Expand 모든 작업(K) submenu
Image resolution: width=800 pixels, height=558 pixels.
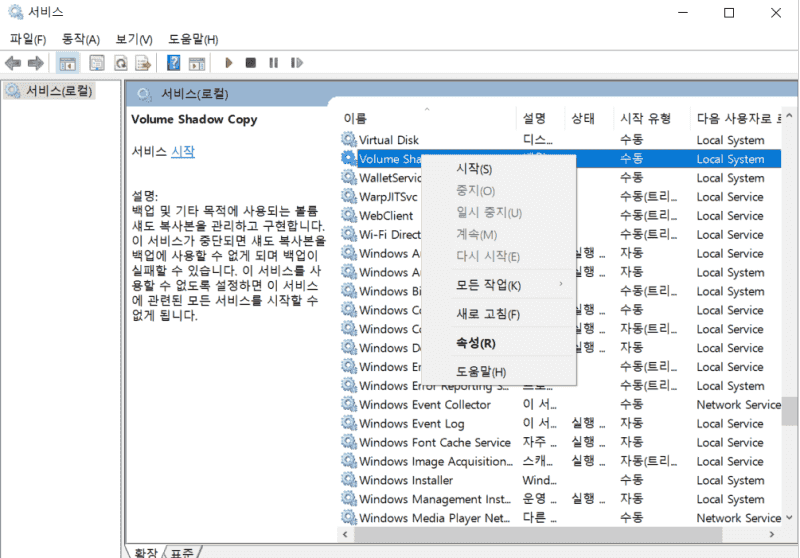pyautogui.click(x=499, y=285)
